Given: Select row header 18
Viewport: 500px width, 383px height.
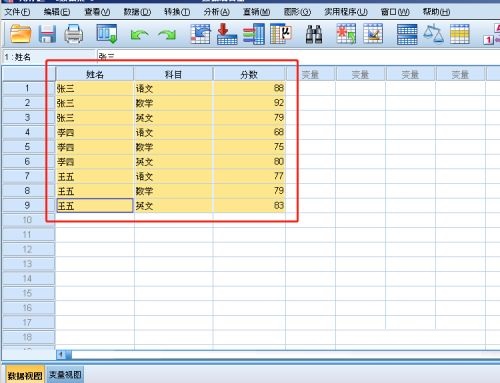Looking at the screenshot, I should click(x=28, y=337).
